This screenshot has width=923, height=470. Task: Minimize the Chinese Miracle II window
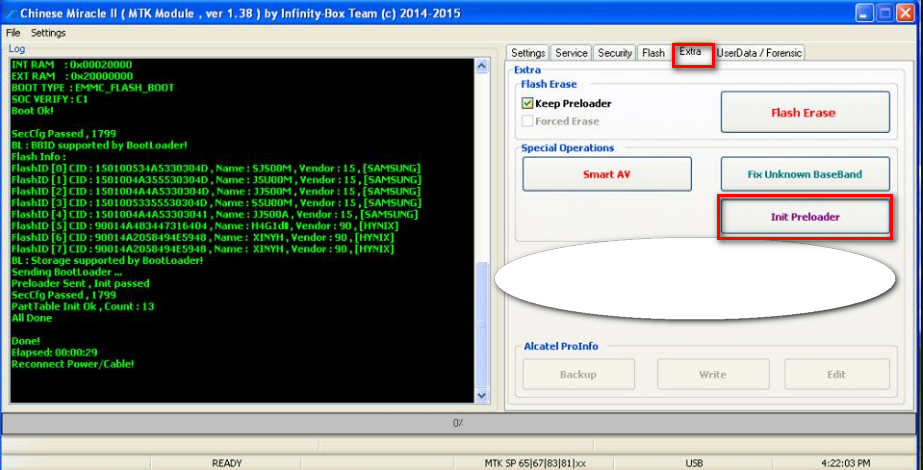click(864, 13)
